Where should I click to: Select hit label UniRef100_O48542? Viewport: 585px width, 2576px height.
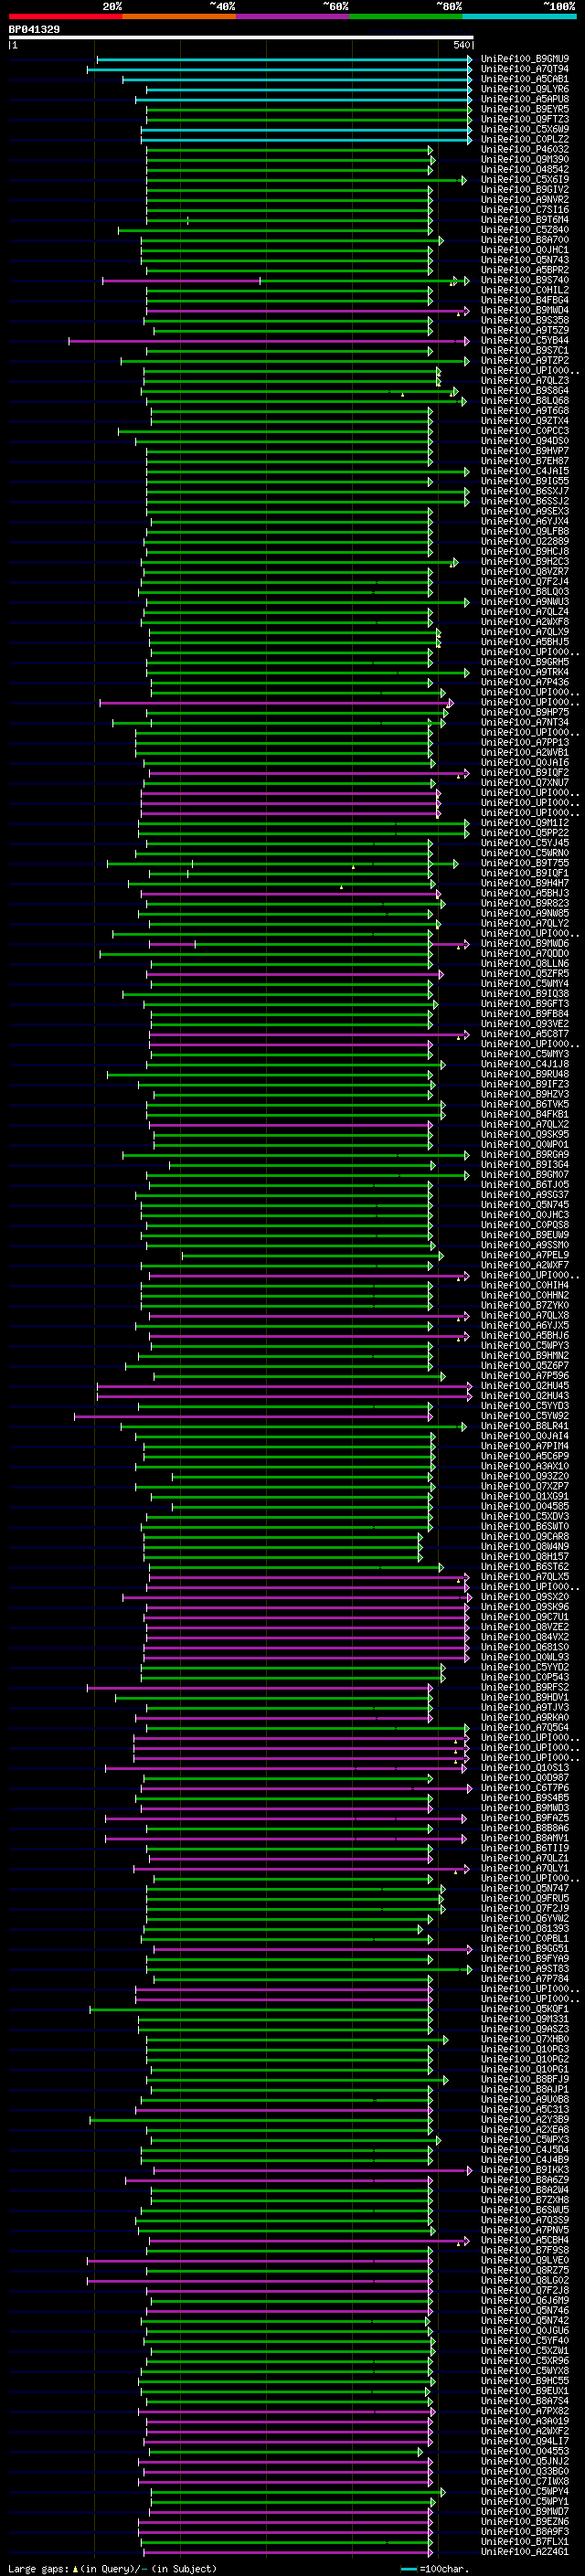pos(525,169)
